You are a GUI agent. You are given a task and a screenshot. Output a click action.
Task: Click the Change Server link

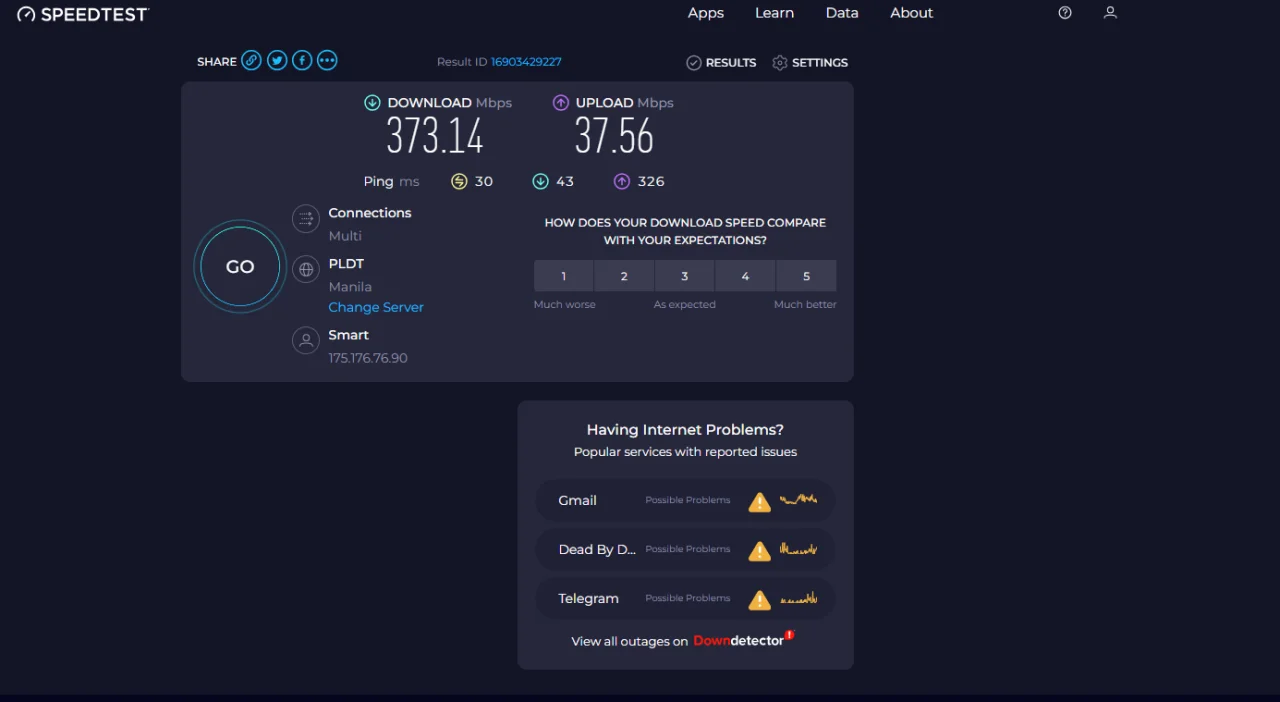376,307
